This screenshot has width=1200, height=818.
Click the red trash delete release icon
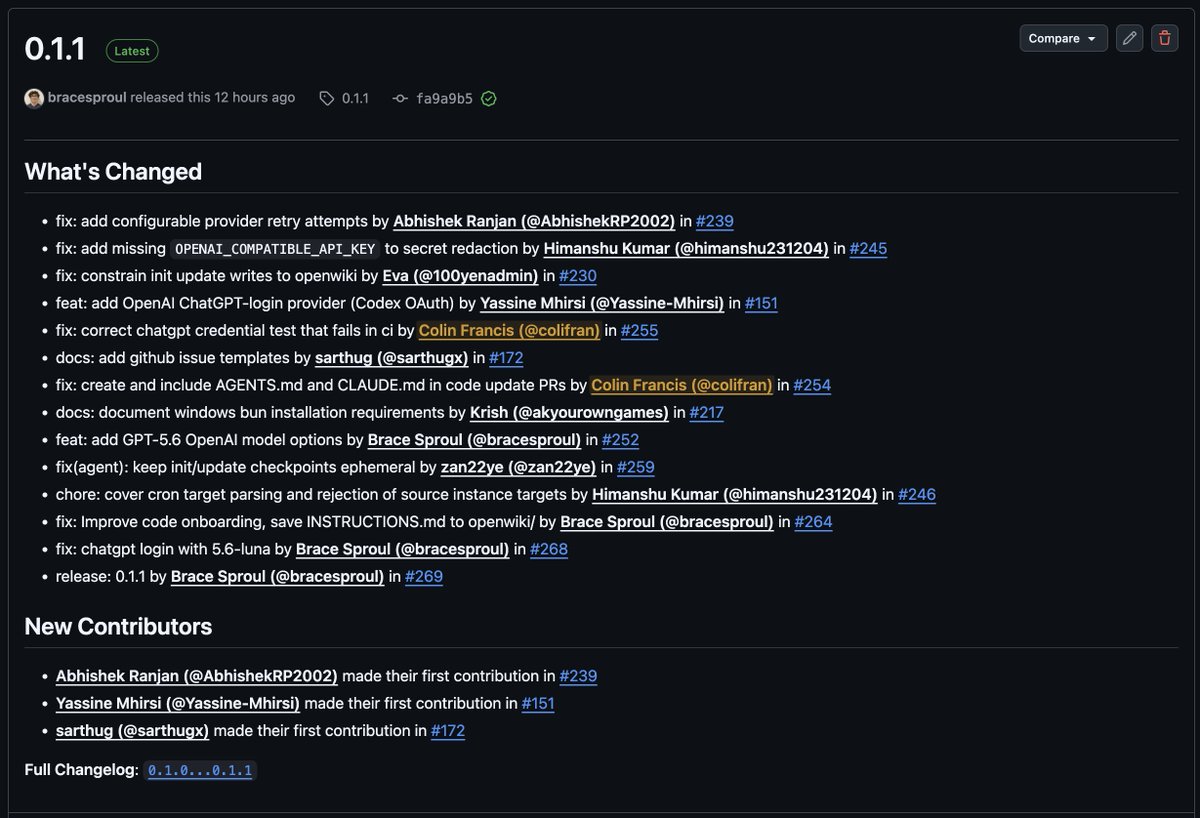click(1164, 38)
